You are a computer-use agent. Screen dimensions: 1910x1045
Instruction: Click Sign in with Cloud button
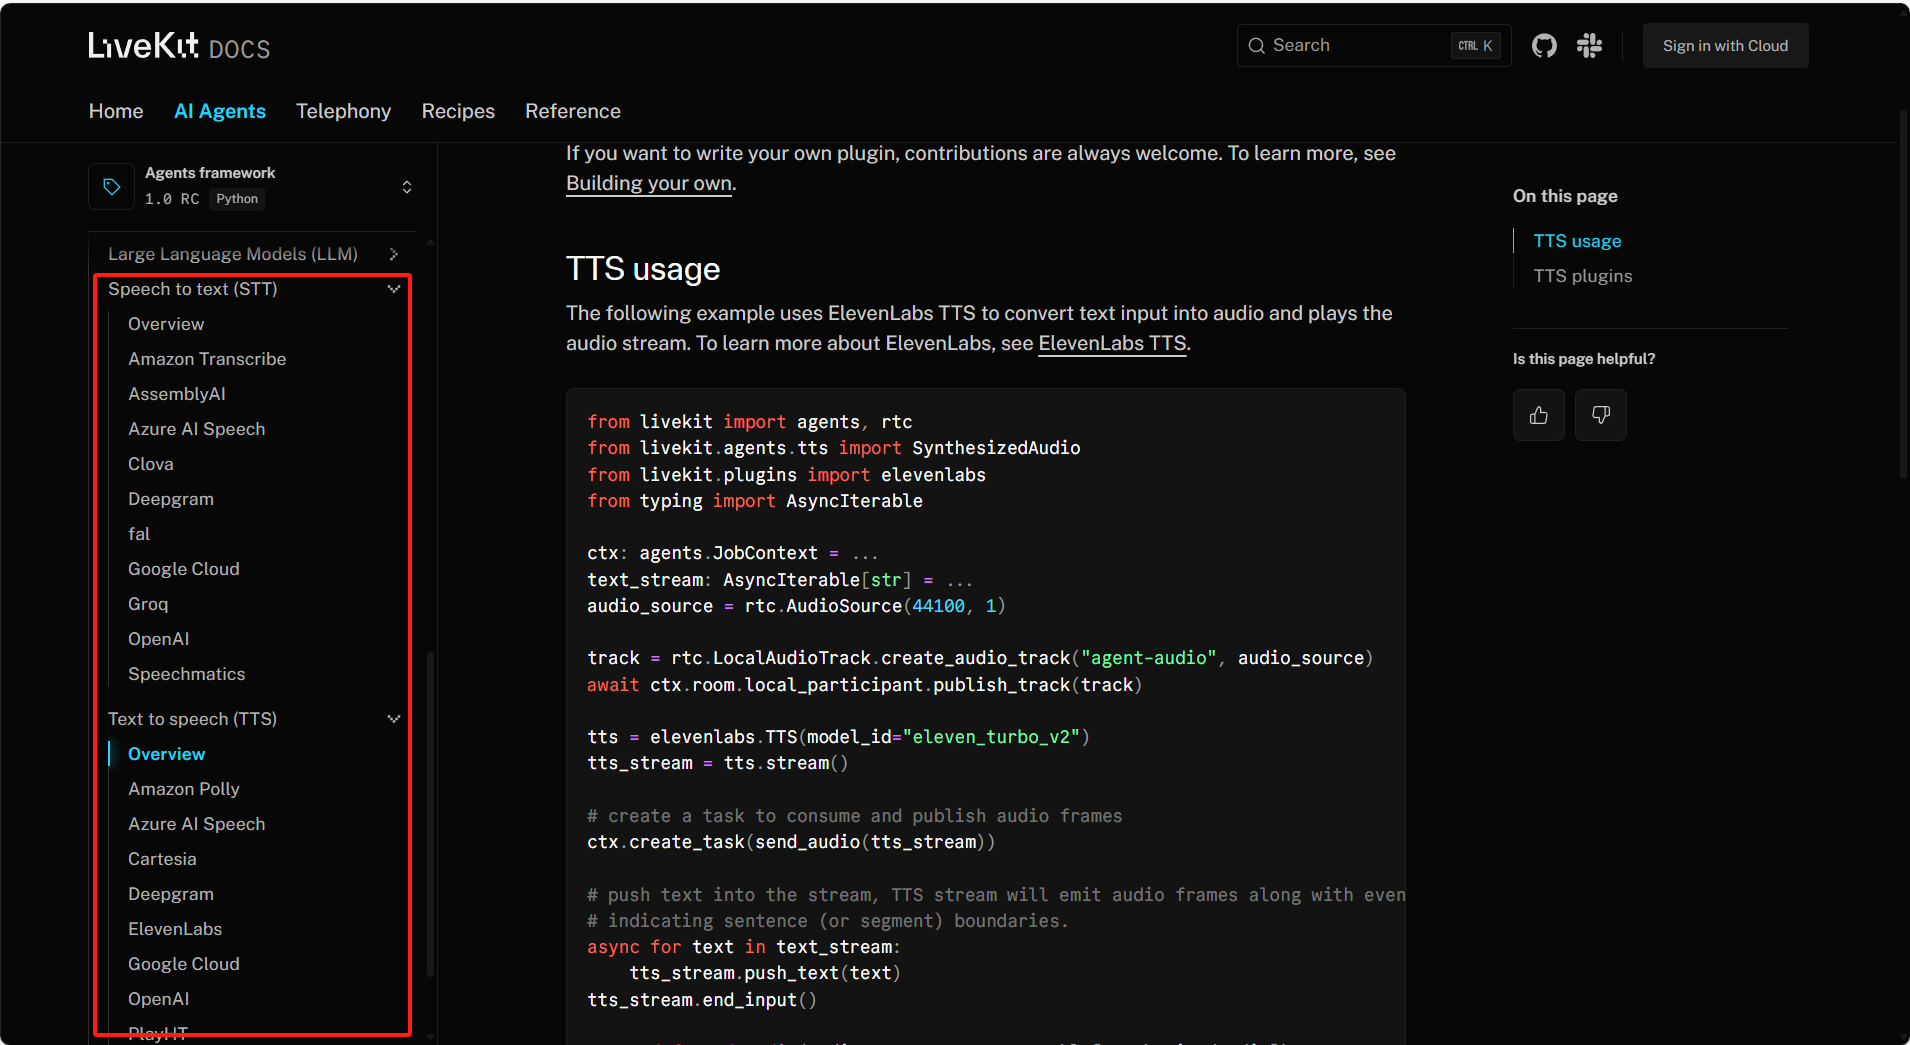[x=1725, y=46]
